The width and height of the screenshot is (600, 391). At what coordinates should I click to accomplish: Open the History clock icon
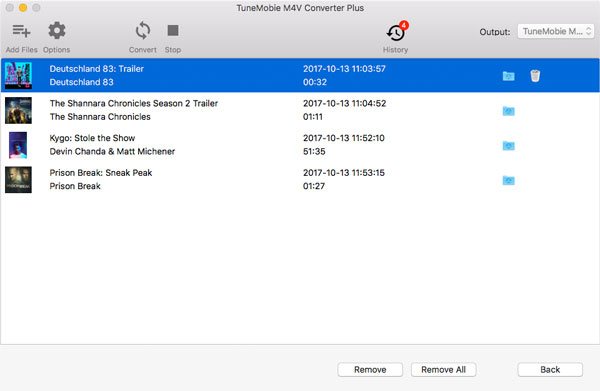pos(396,33)
